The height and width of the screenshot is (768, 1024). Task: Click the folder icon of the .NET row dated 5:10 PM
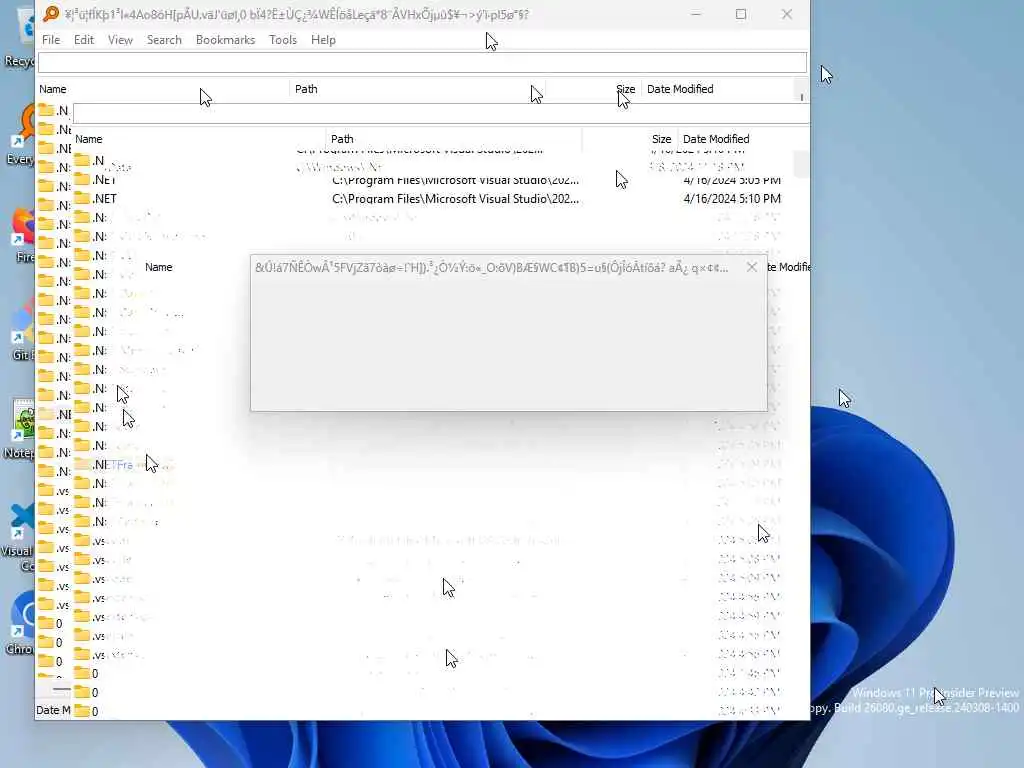click(82, 198)
